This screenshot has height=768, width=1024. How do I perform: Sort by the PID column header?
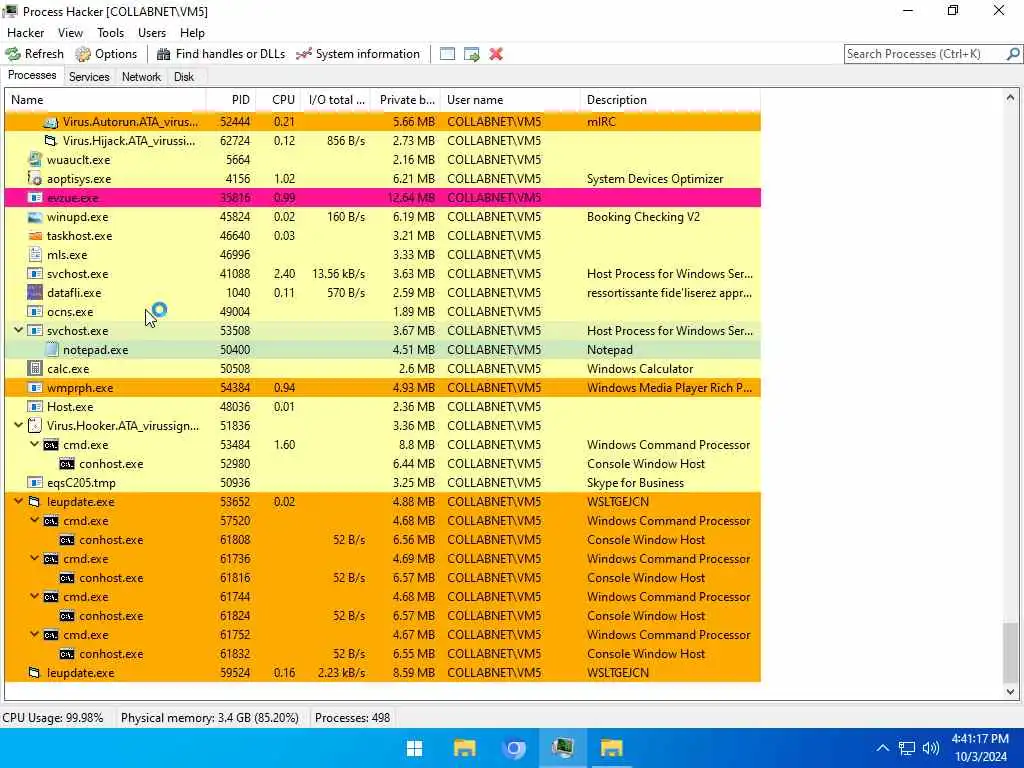(x=231, y=100)
